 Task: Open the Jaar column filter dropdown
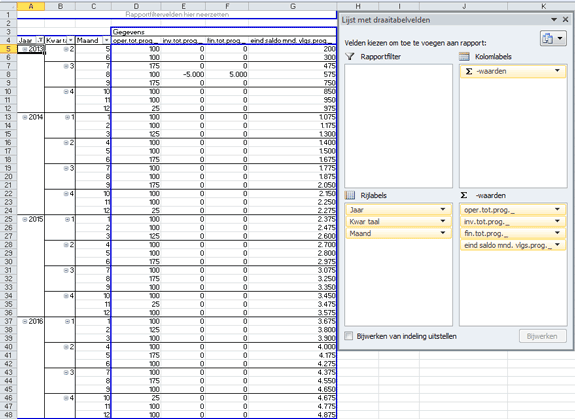pos(40,40)
